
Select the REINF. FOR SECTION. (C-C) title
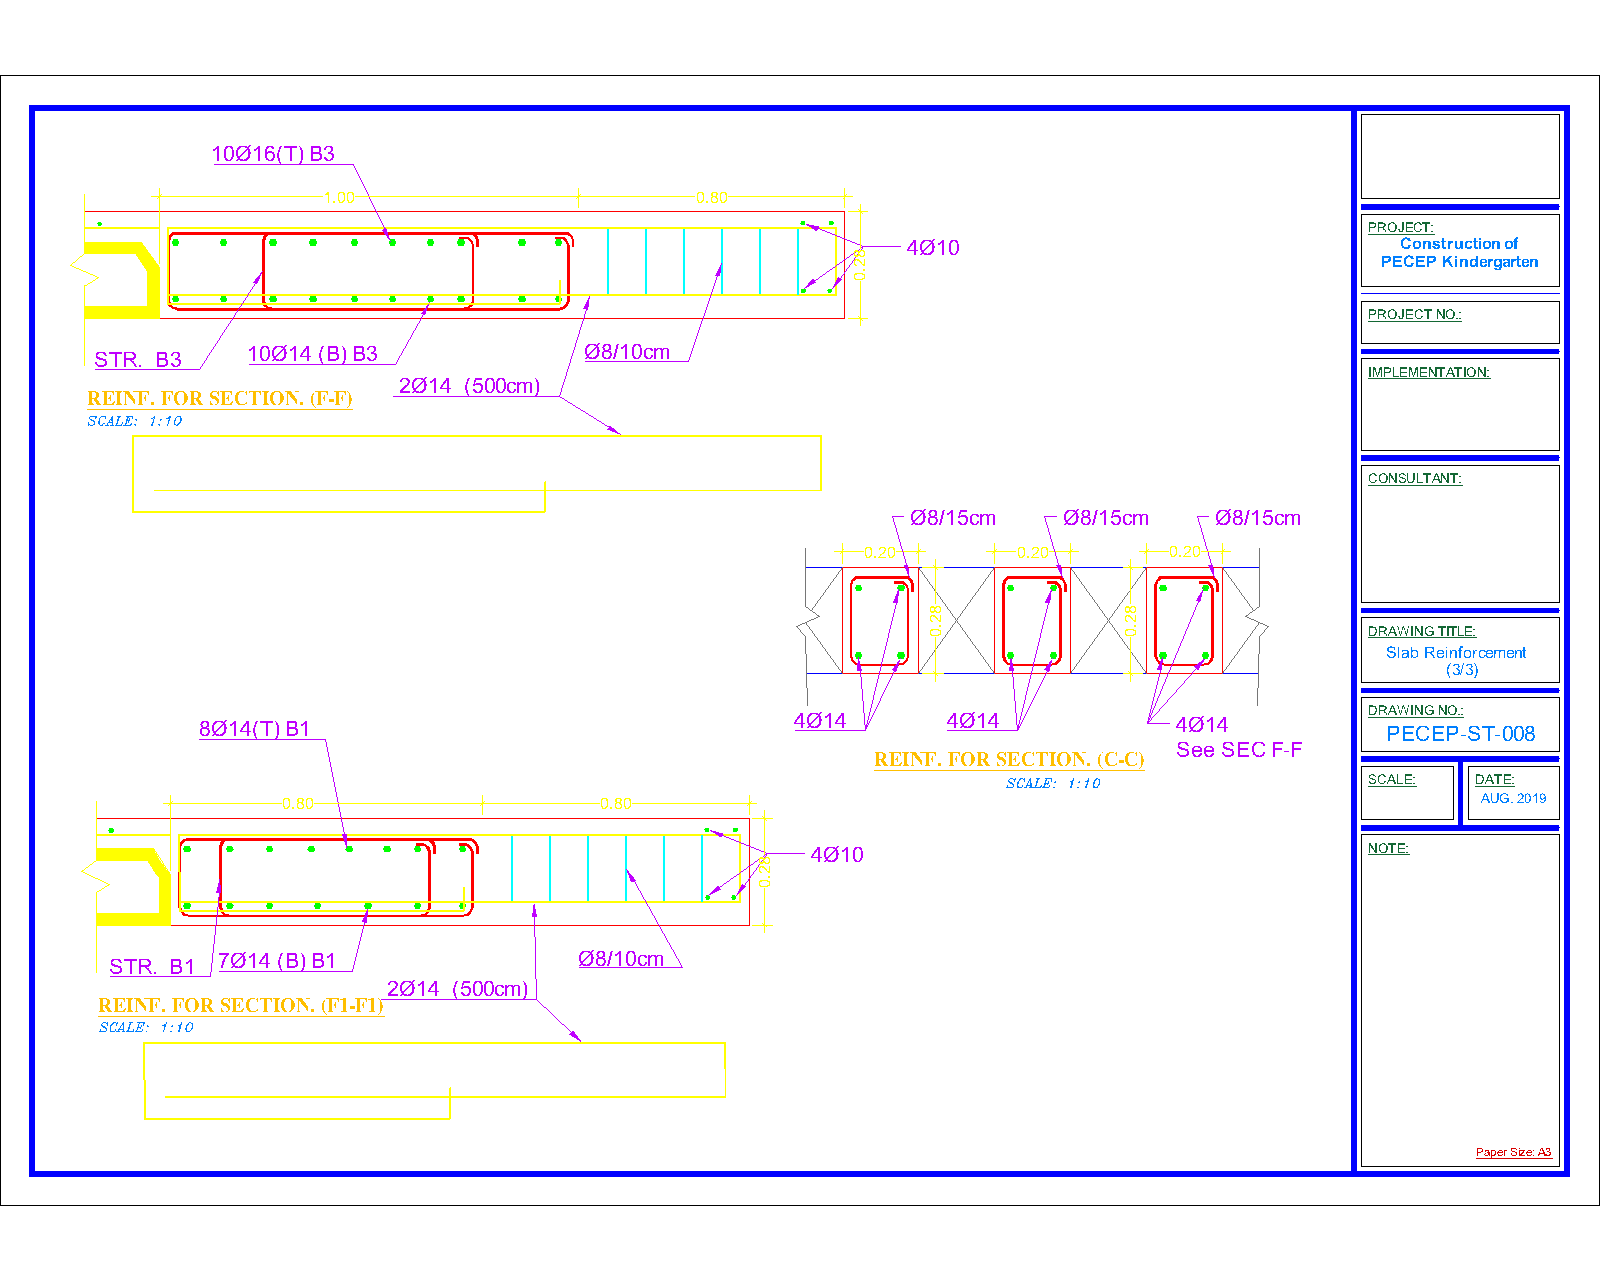pyautogui.click(x=1009, y=760)
